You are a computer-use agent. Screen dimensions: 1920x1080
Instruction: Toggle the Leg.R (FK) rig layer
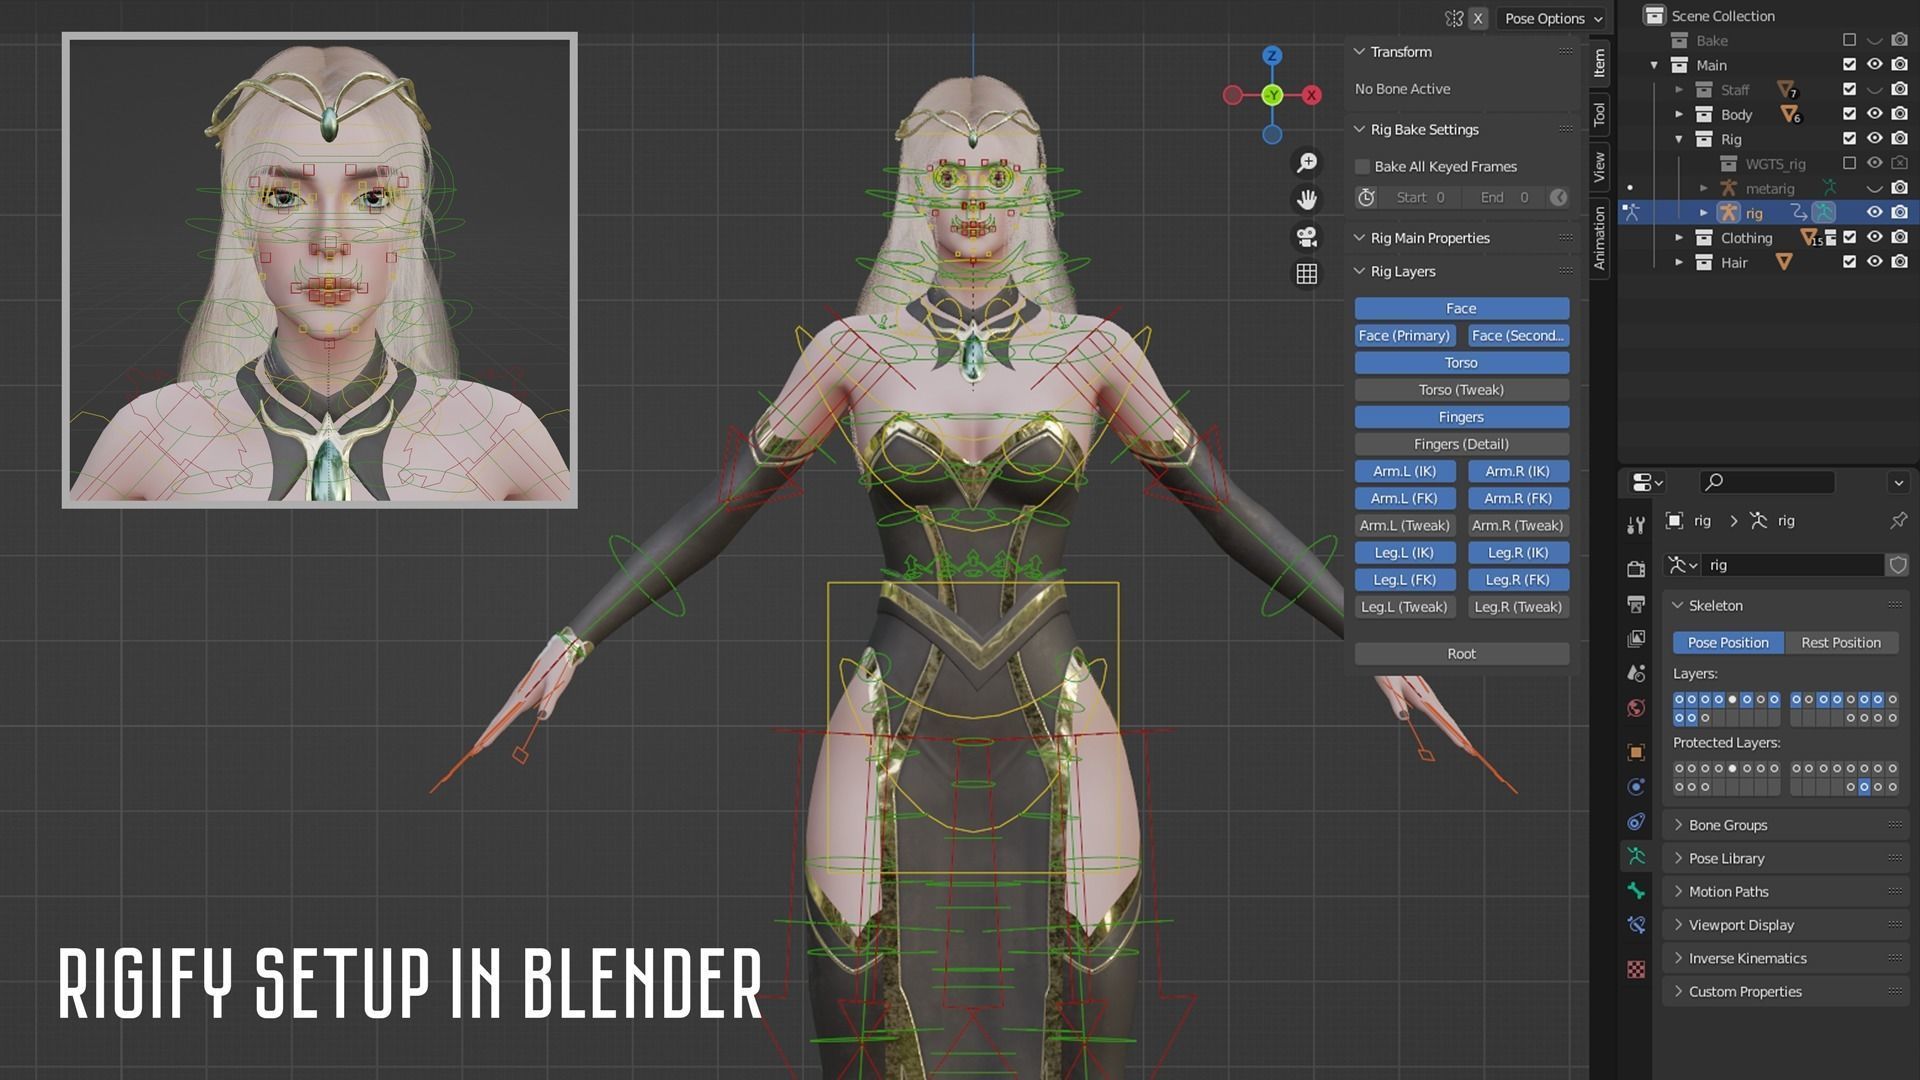pyautogui.click(x=1517, y=580)
